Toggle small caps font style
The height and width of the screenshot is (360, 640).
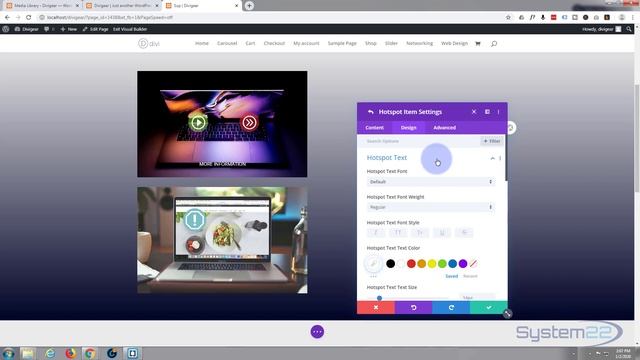[420, 233]
